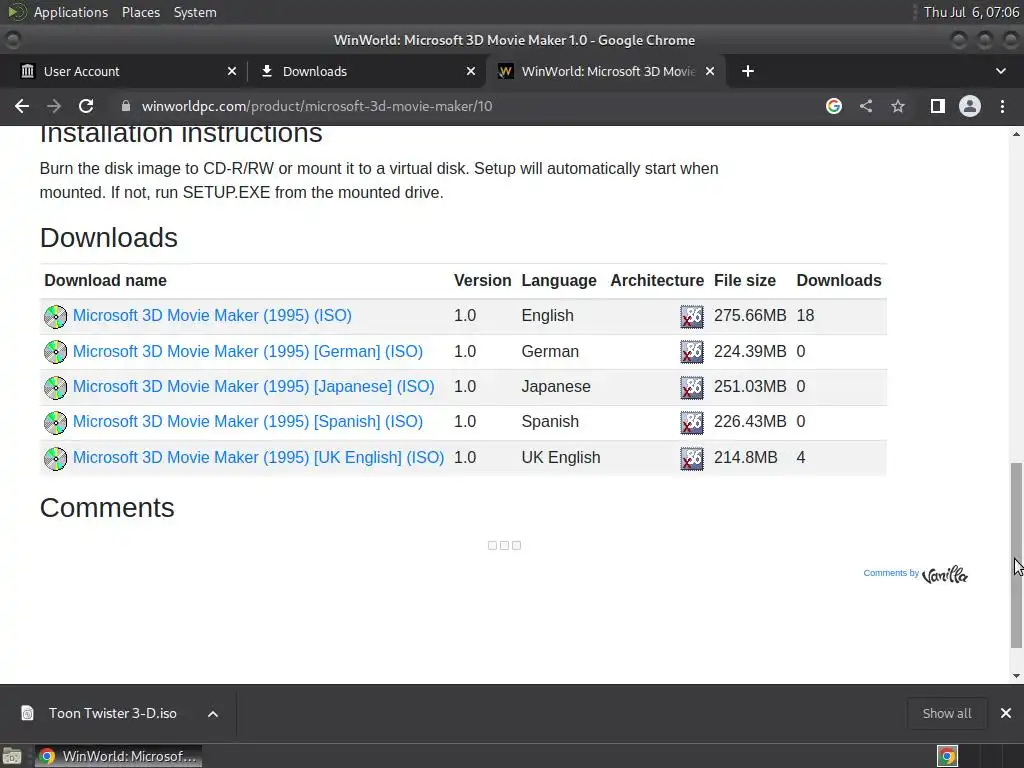
Task: Close the User Account tab
Action: click(x=232, y=71)
